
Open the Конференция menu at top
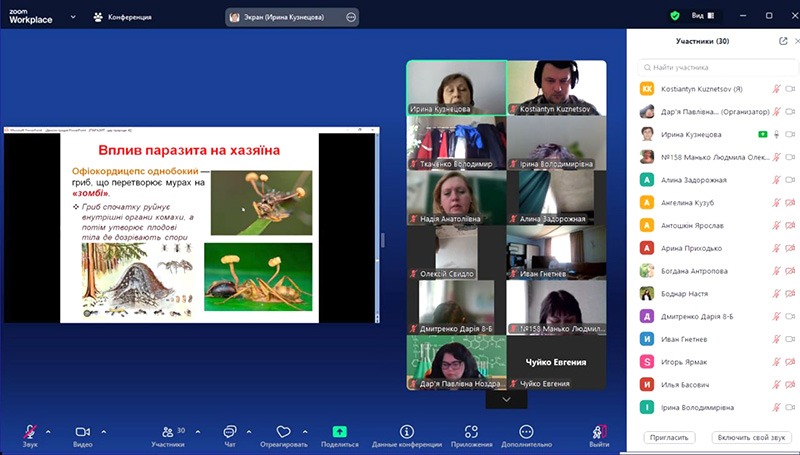coord(127,16)
